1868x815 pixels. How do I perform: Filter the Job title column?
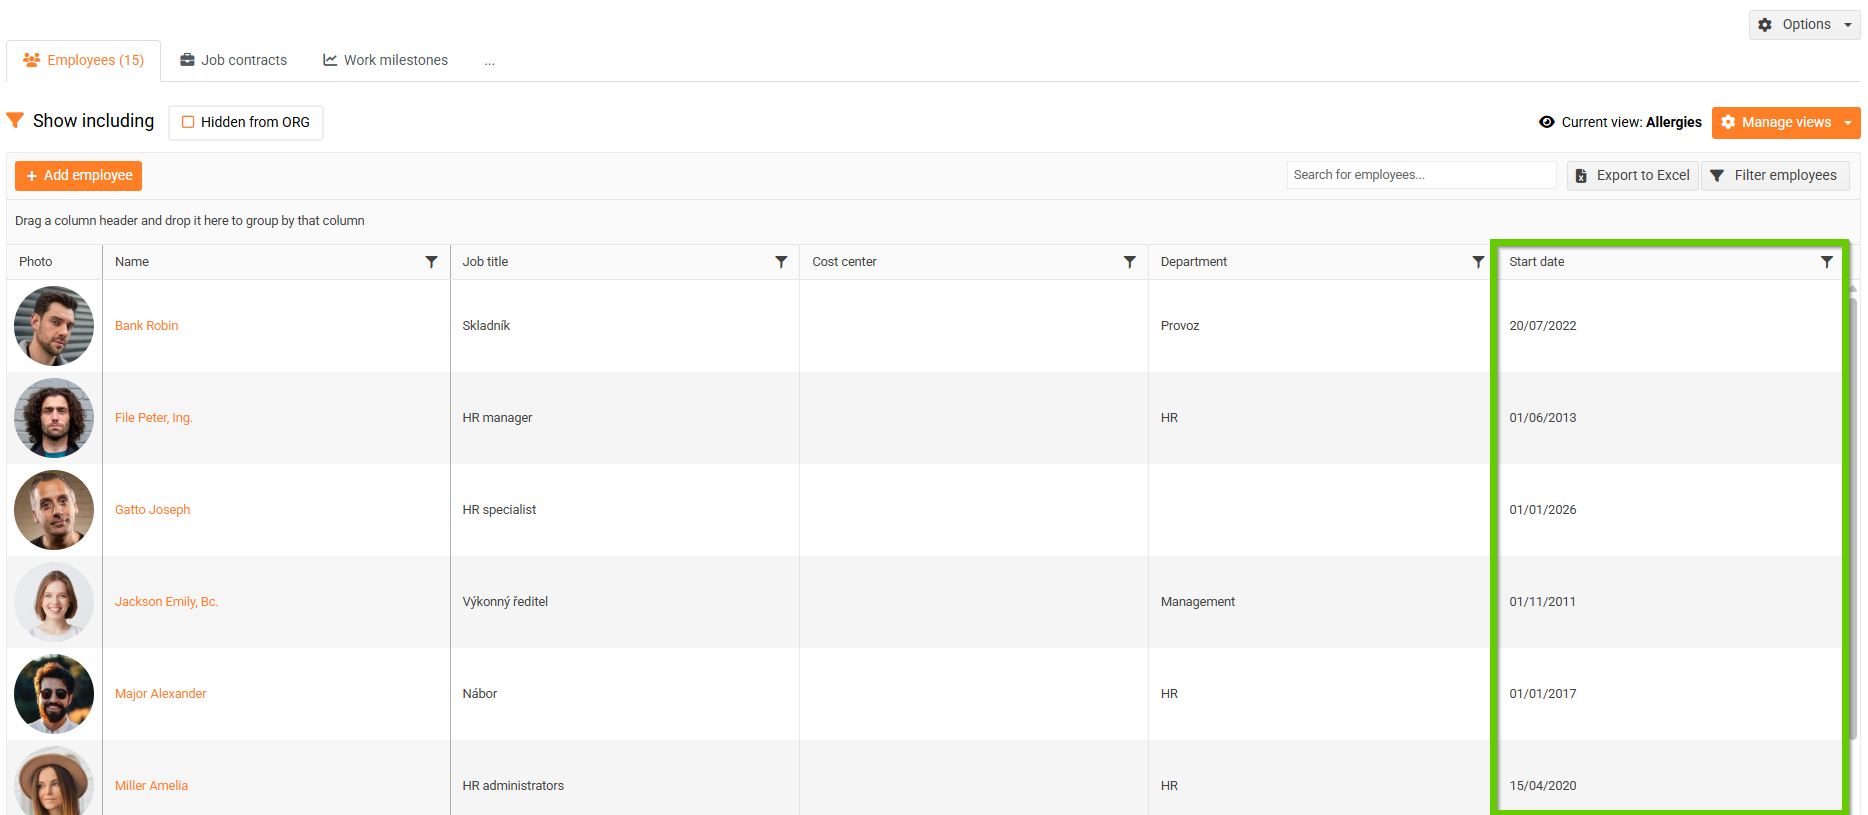coord(781,262)
